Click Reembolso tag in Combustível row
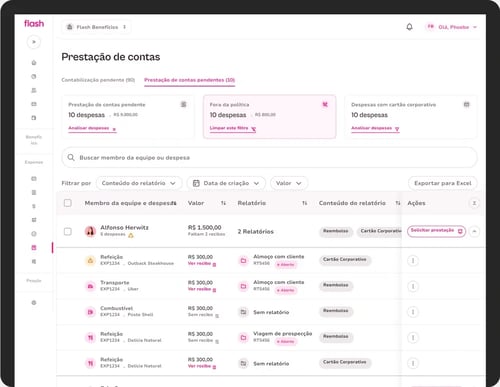The width and height of the screenshot is (500, 387). click(336, 311)
